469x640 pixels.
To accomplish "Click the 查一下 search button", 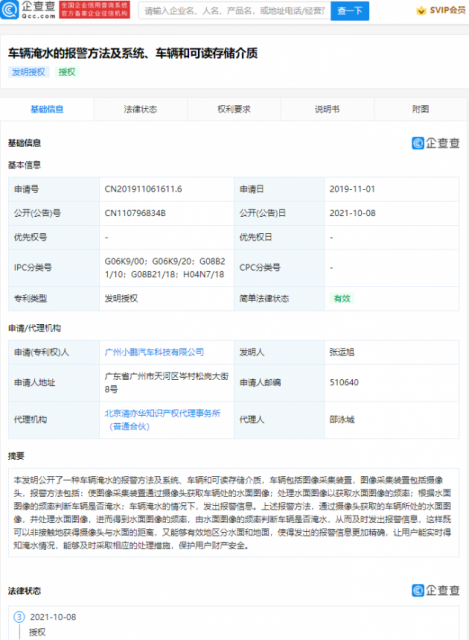I will tap(350, 11).
